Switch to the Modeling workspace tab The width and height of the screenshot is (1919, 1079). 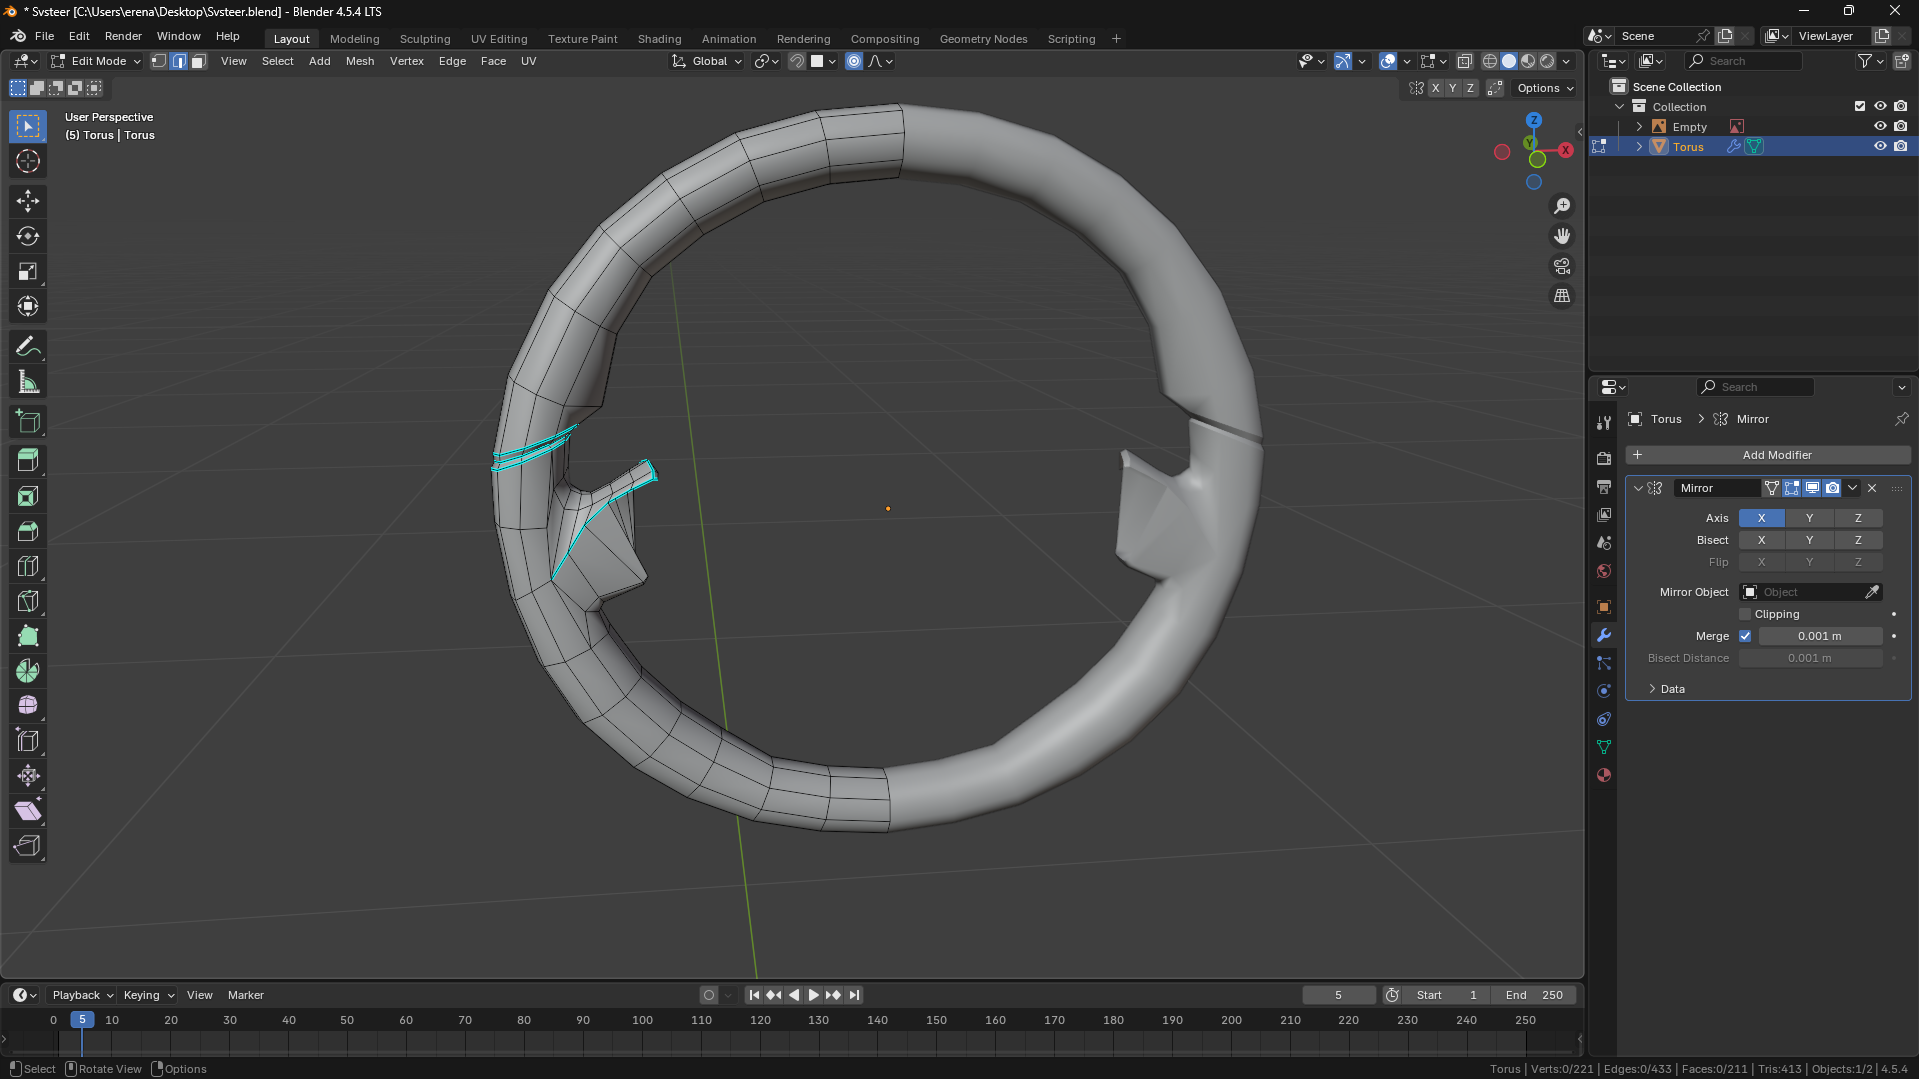click(x=354, y=39)
